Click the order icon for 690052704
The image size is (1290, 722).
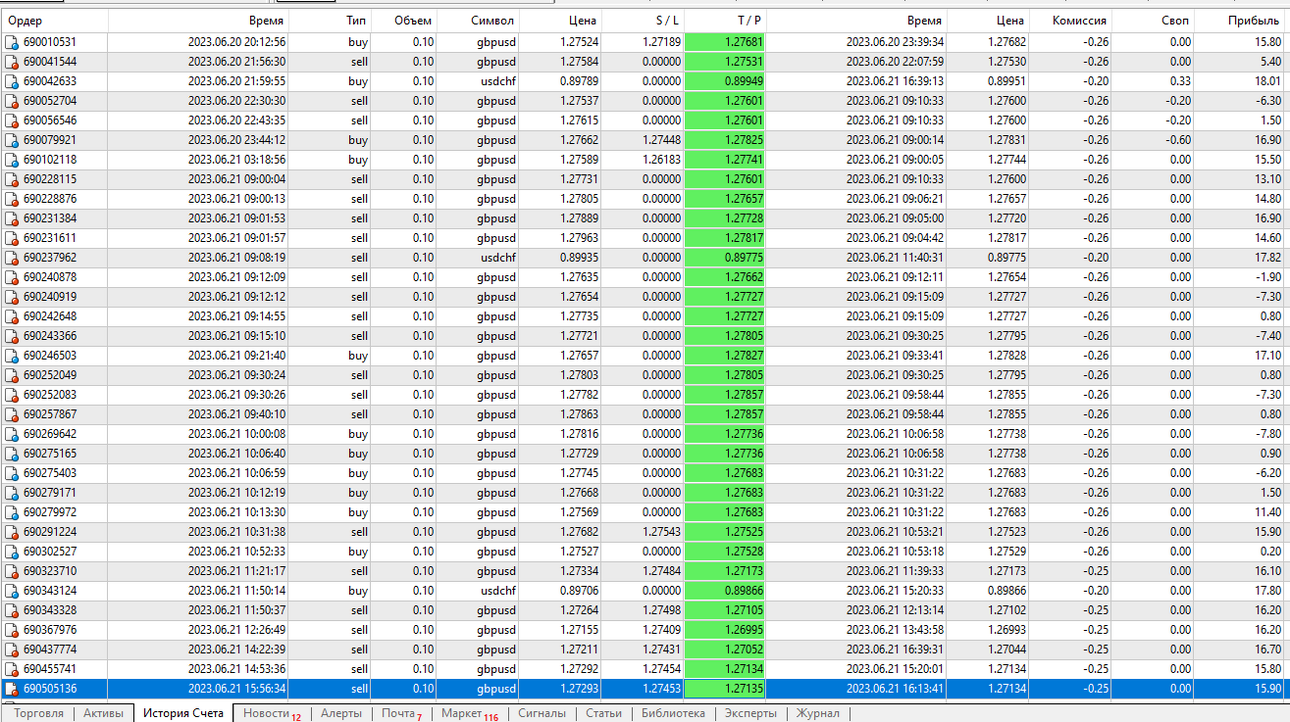point(12,101)
